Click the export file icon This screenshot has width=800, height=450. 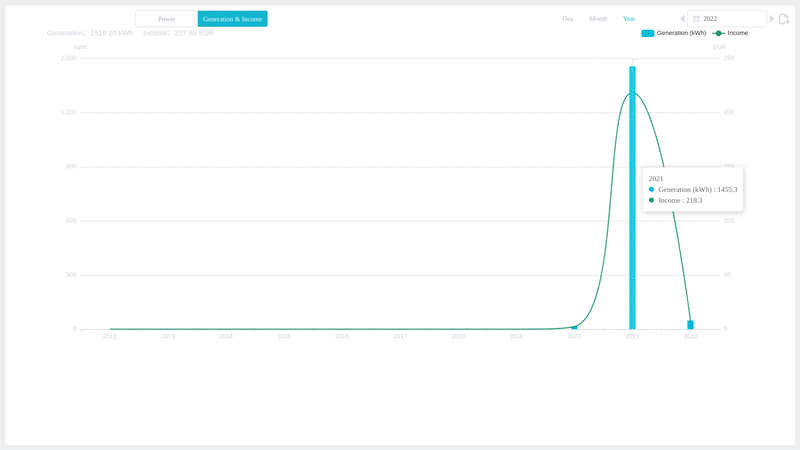pos(784,19)
